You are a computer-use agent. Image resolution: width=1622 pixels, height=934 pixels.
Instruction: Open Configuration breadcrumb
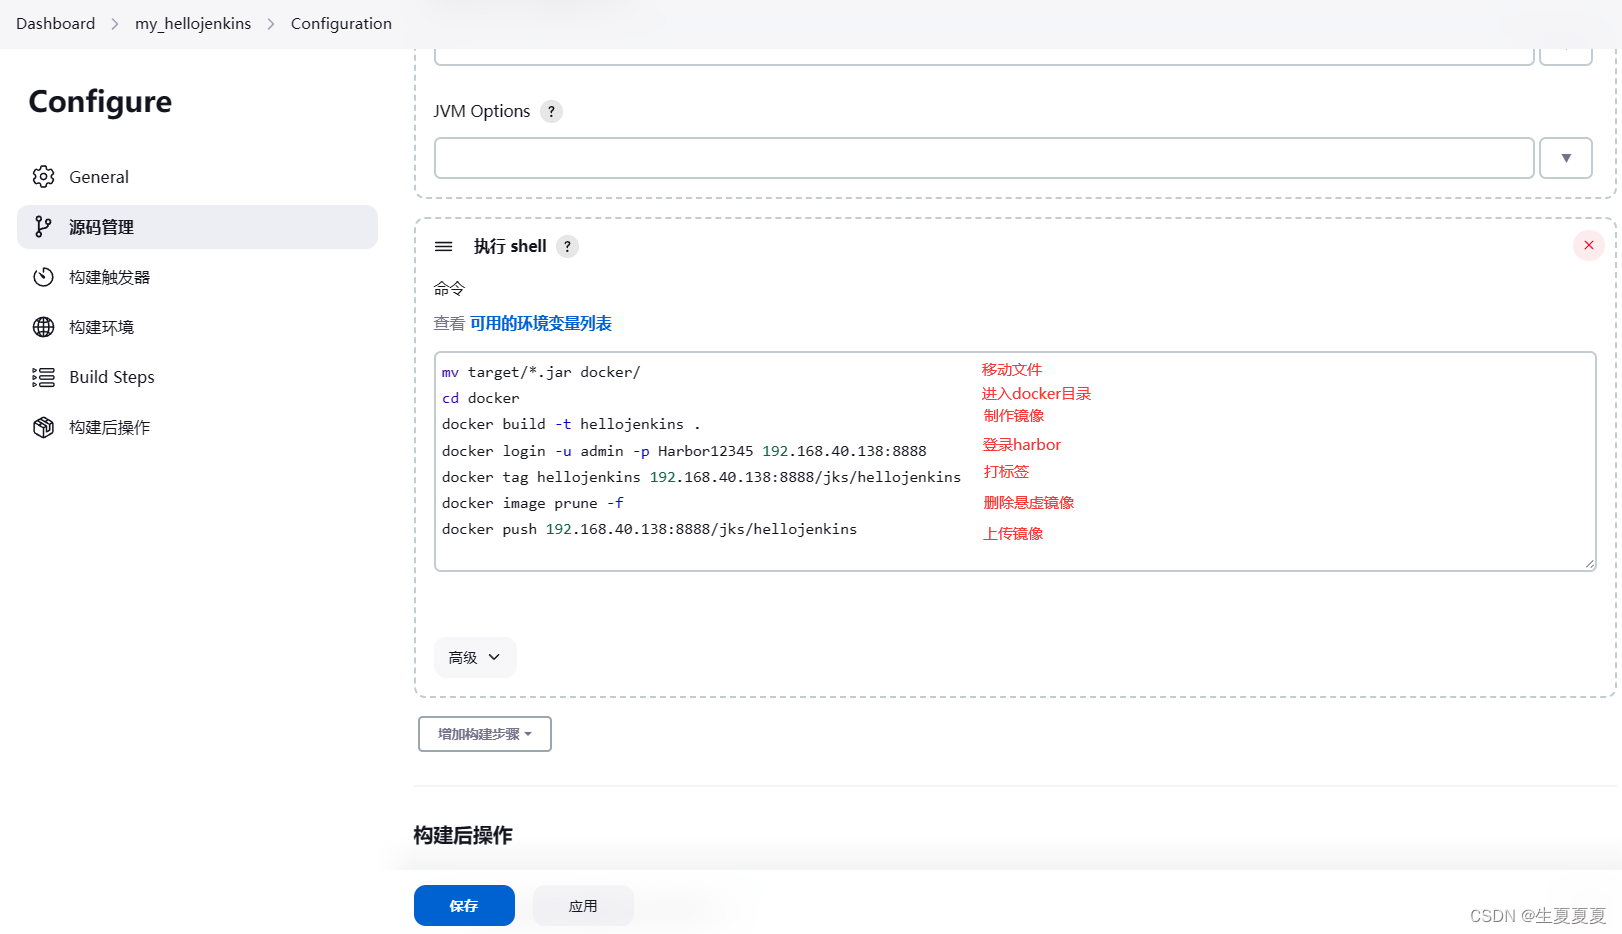click(x=341, y=23)
